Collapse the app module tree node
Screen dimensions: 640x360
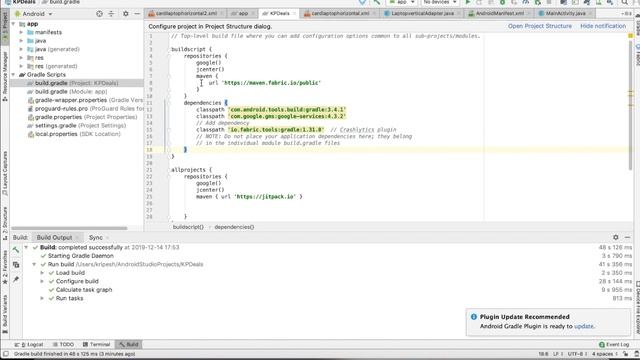[x=14, y=24]
